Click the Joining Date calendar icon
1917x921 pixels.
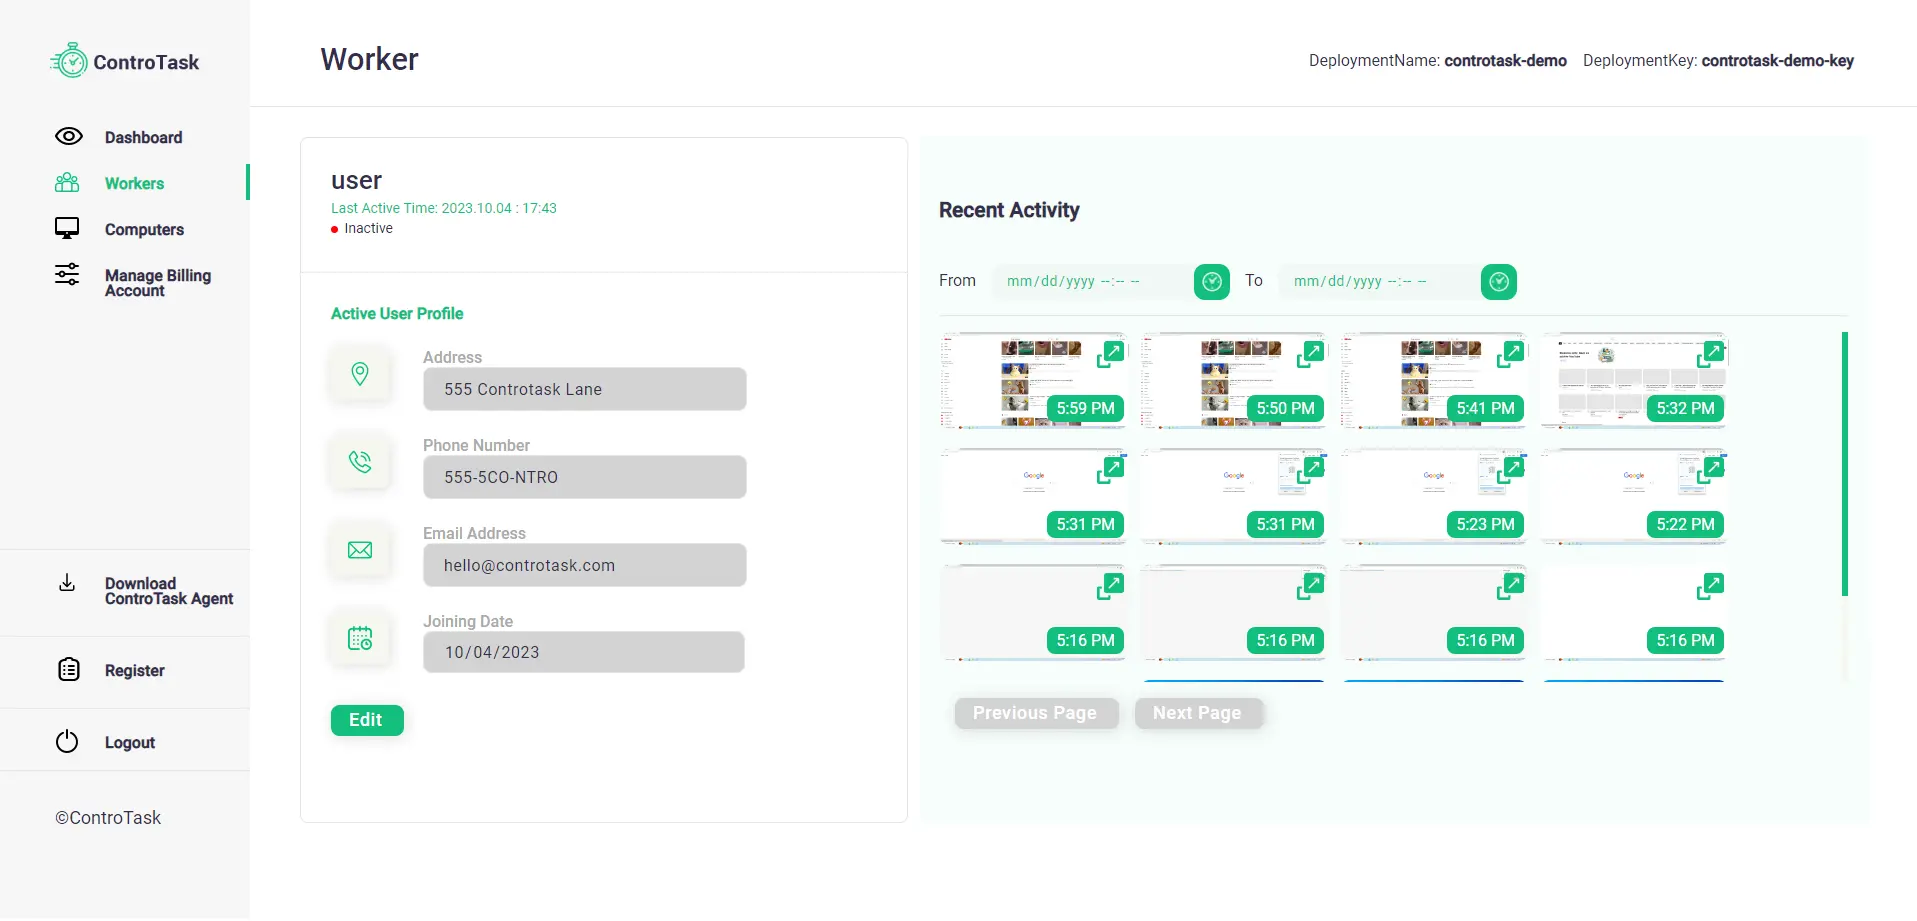[360, 637]
